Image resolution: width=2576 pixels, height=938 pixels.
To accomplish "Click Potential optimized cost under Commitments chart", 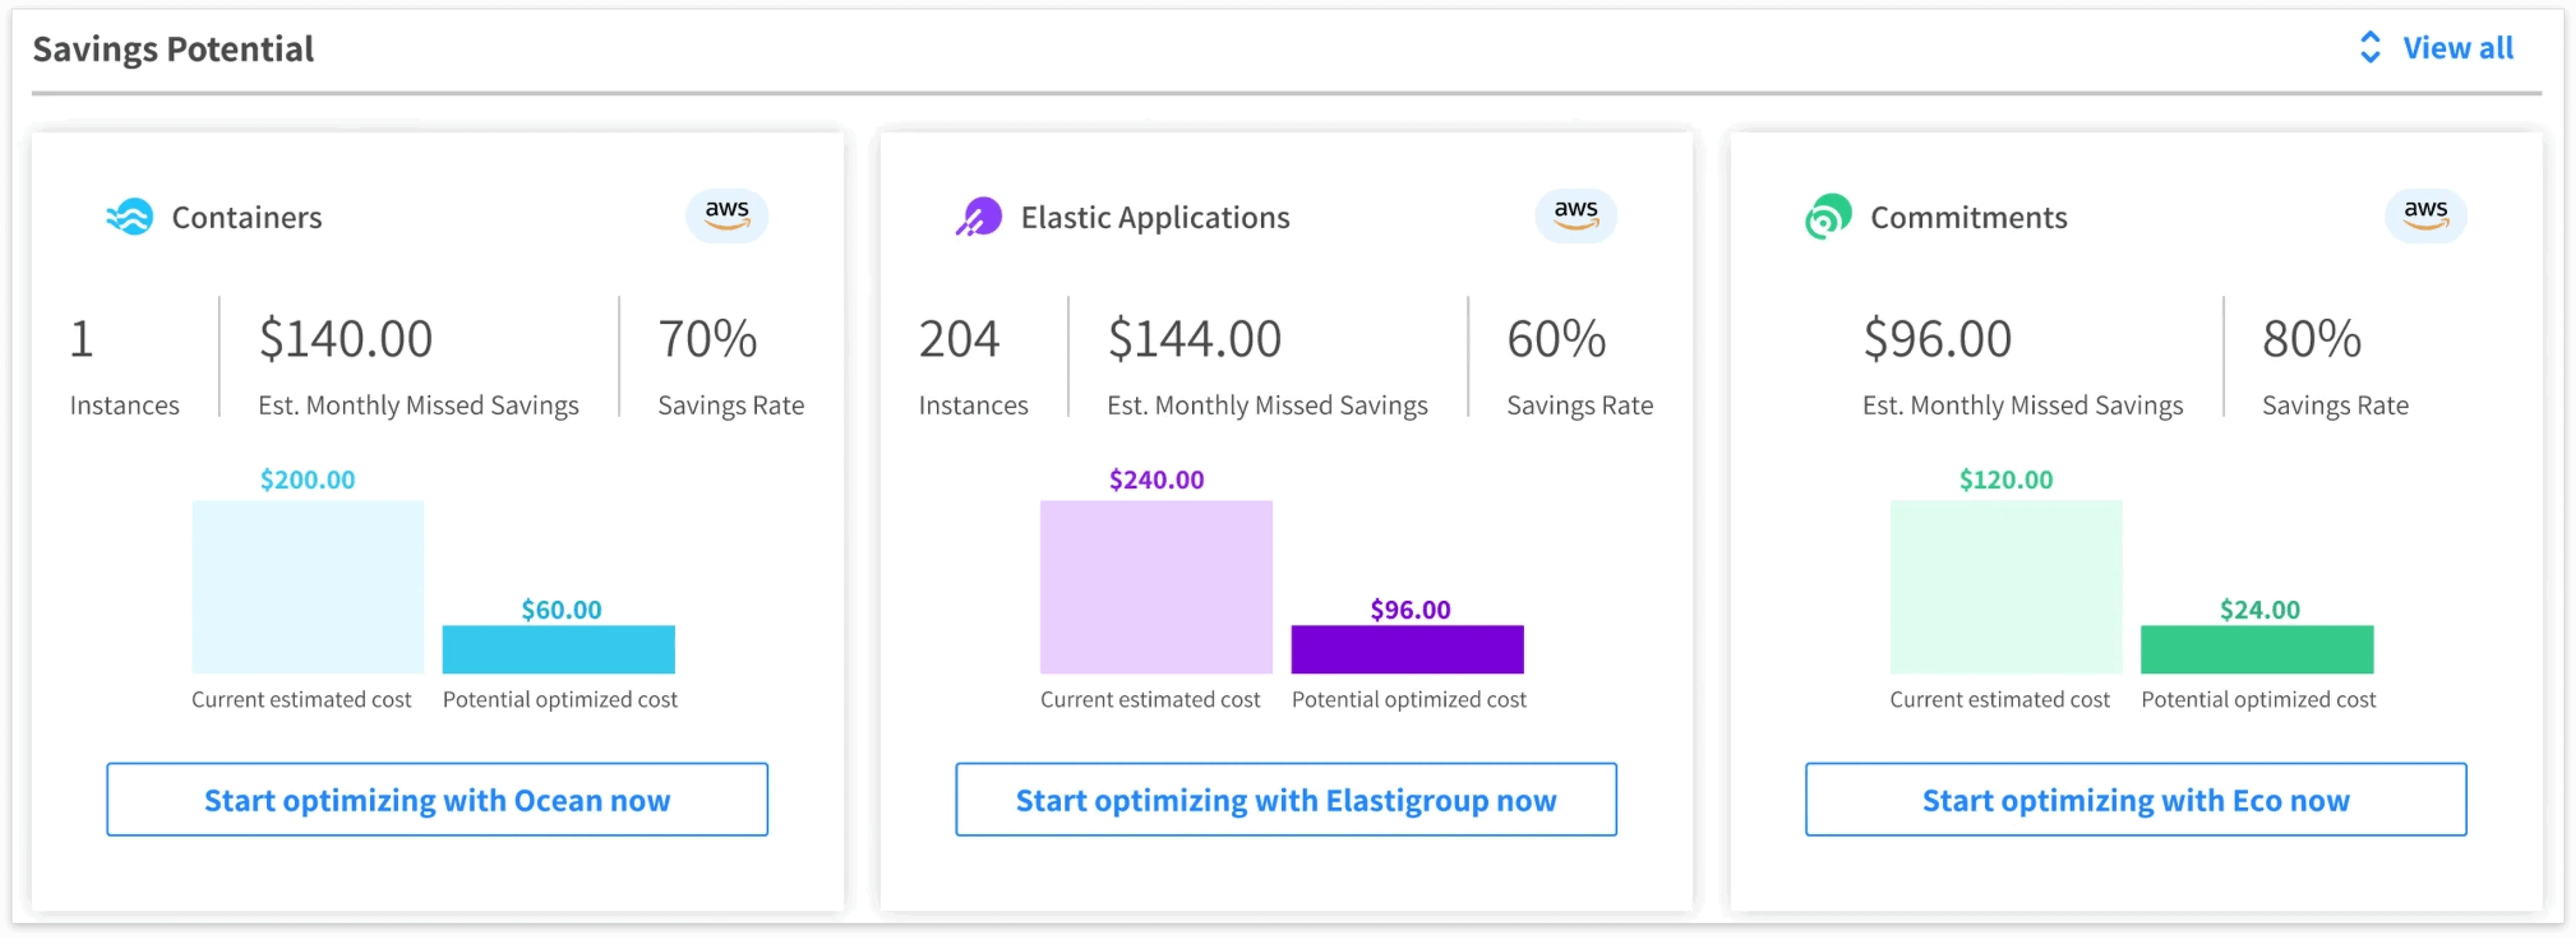I will click(x=2259, y=700).
